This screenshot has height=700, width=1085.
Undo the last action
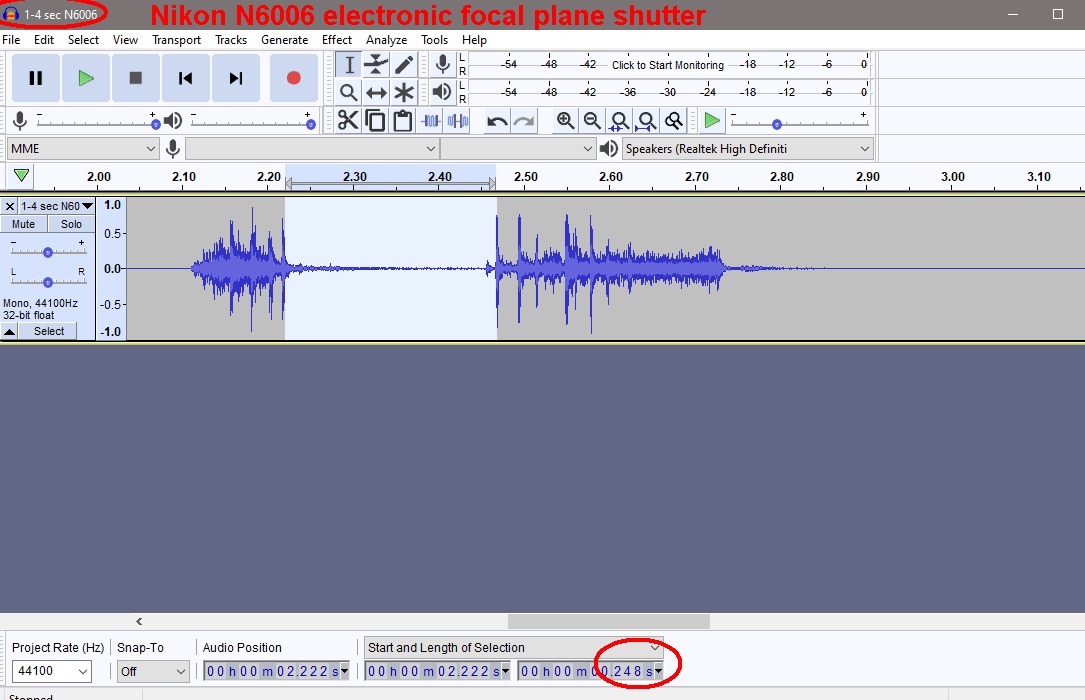click(497, 121)
